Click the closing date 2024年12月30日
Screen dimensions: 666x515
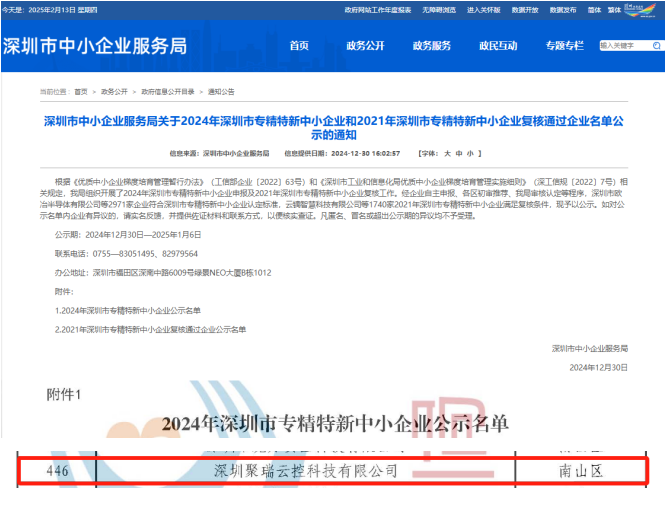coord(598,368)
